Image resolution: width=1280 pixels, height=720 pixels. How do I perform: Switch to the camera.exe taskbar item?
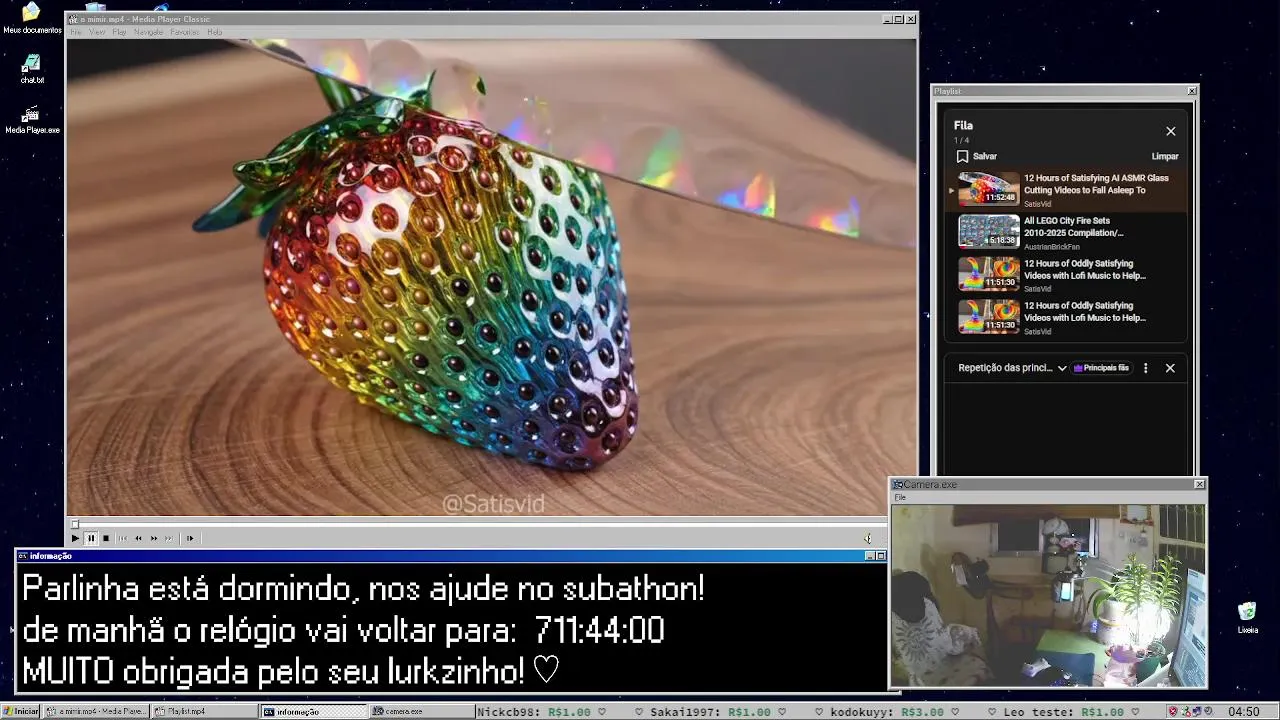pyautogui.click(x=421, y=711)
